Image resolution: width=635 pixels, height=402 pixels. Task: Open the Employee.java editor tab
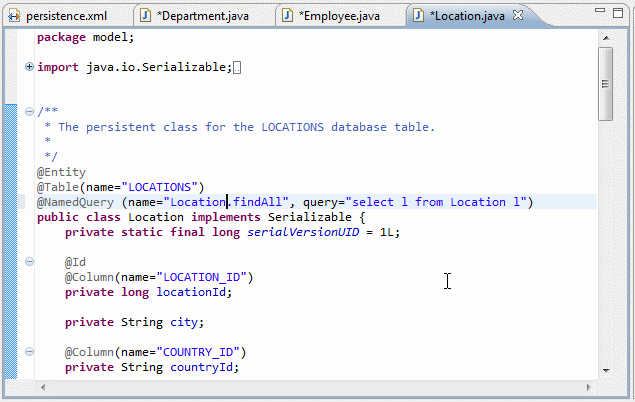[339, 16]
